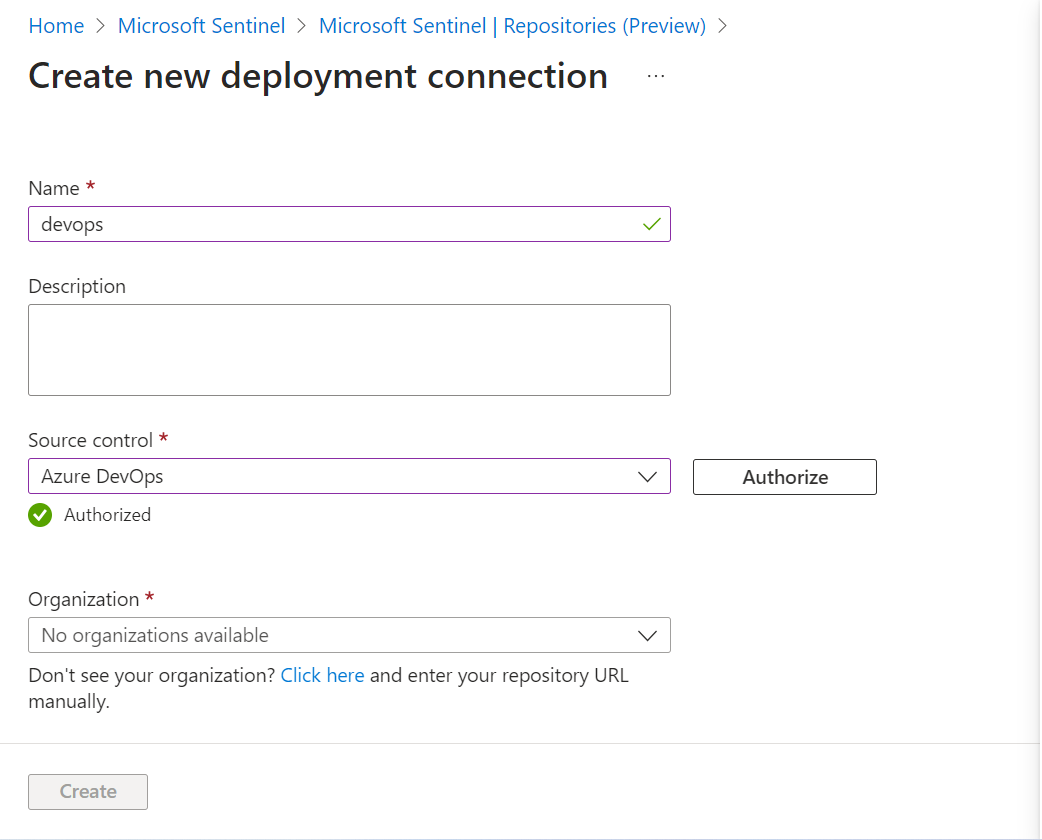Open Microsoft Sentinel | Repositories (Preview) breadcrumb
This screenshot has height=840, width=1042.
pyautogui.click(x=512, y=26)
